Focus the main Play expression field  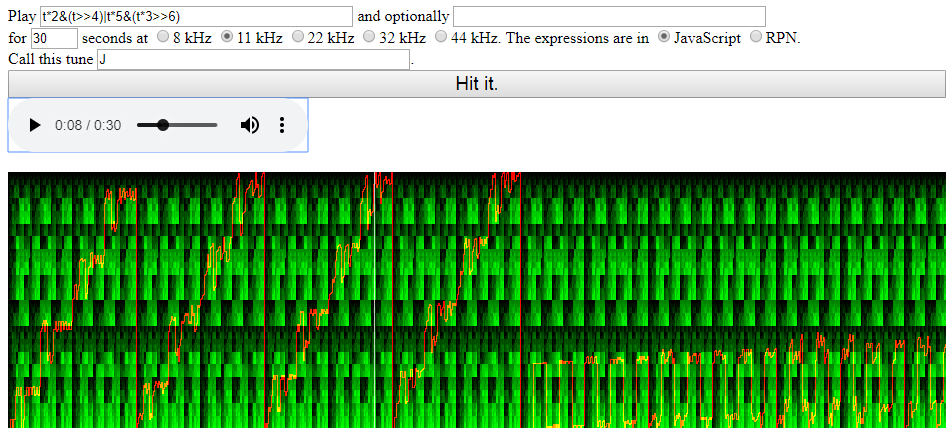[x=196, y=16]
